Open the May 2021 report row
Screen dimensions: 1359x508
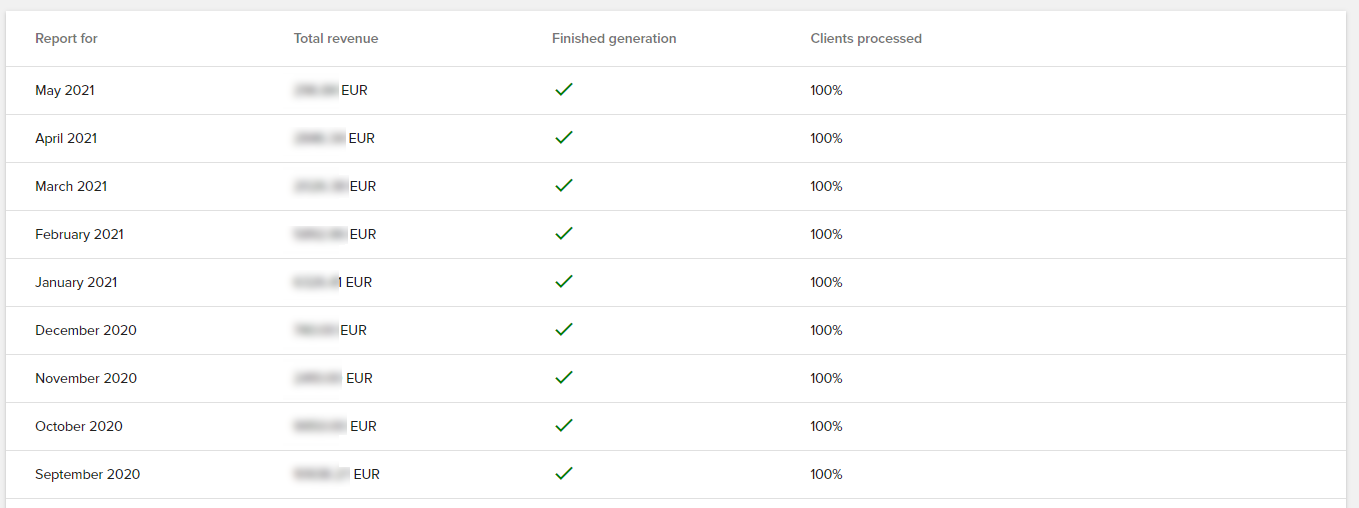coord(65,91)
